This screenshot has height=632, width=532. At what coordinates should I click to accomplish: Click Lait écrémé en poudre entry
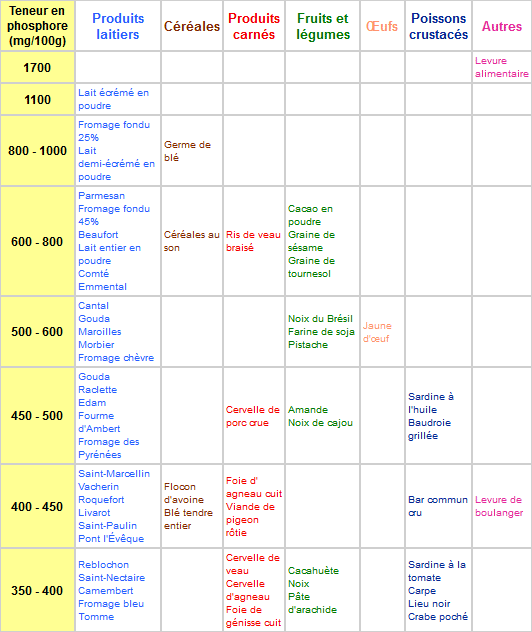click(114, 99)
